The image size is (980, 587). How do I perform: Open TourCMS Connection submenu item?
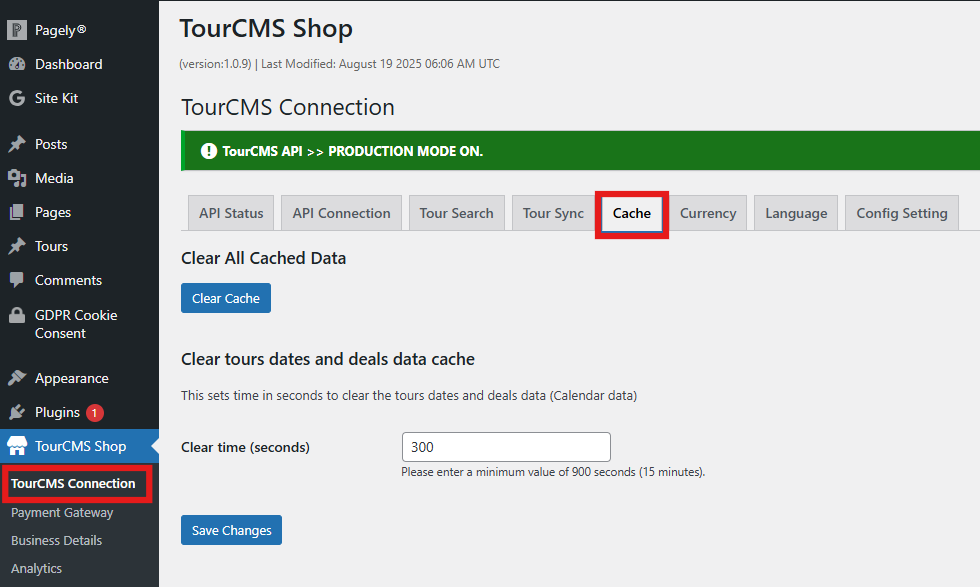pyautogui.click(x=73, y=483)
